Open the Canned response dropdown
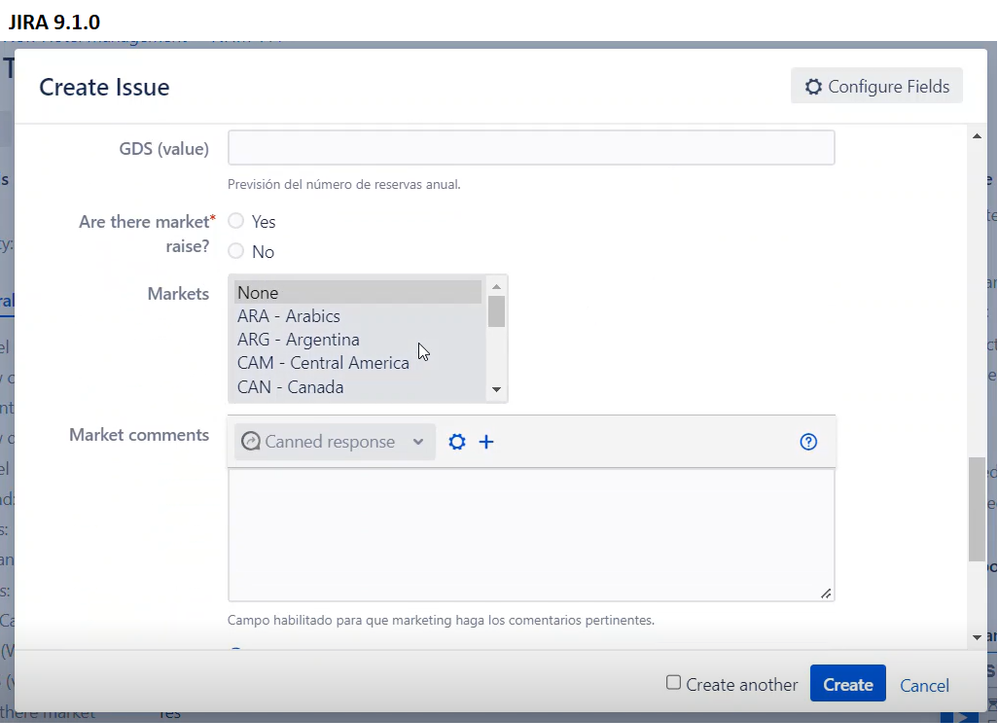 [x=335, y=442]
